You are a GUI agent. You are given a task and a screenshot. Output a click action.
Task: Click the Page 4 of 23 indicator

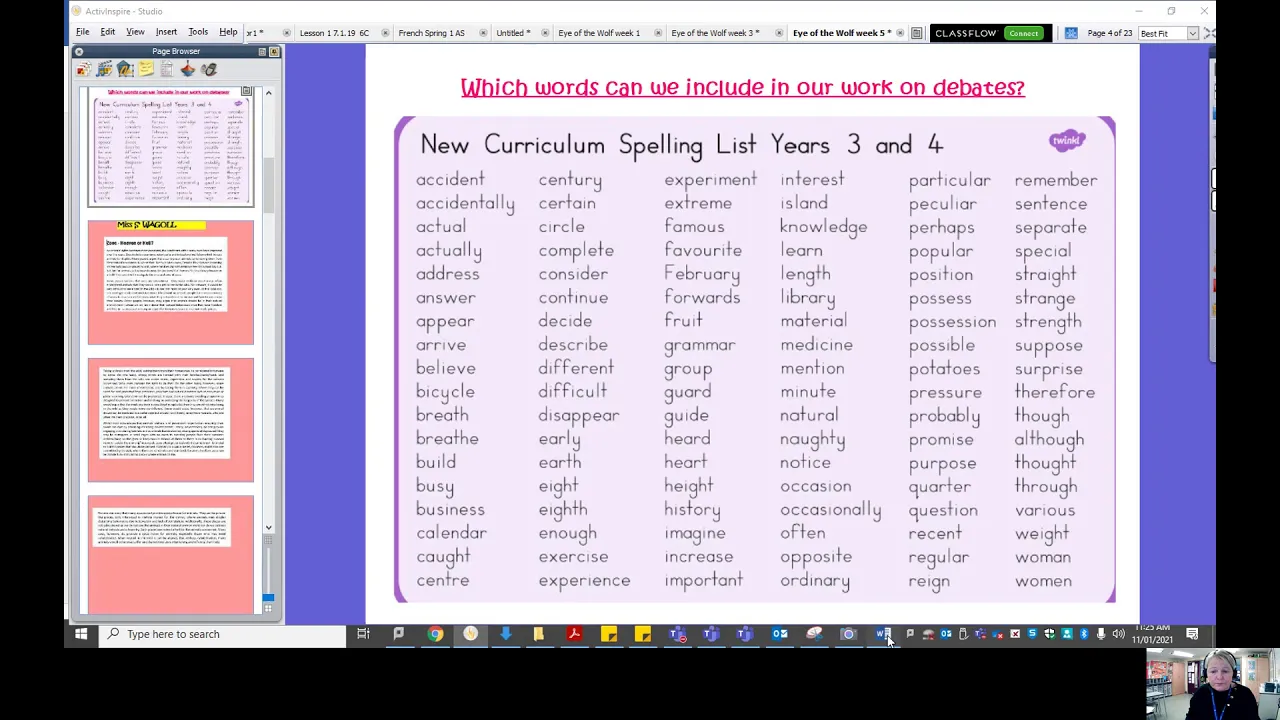pos(1109,33)
